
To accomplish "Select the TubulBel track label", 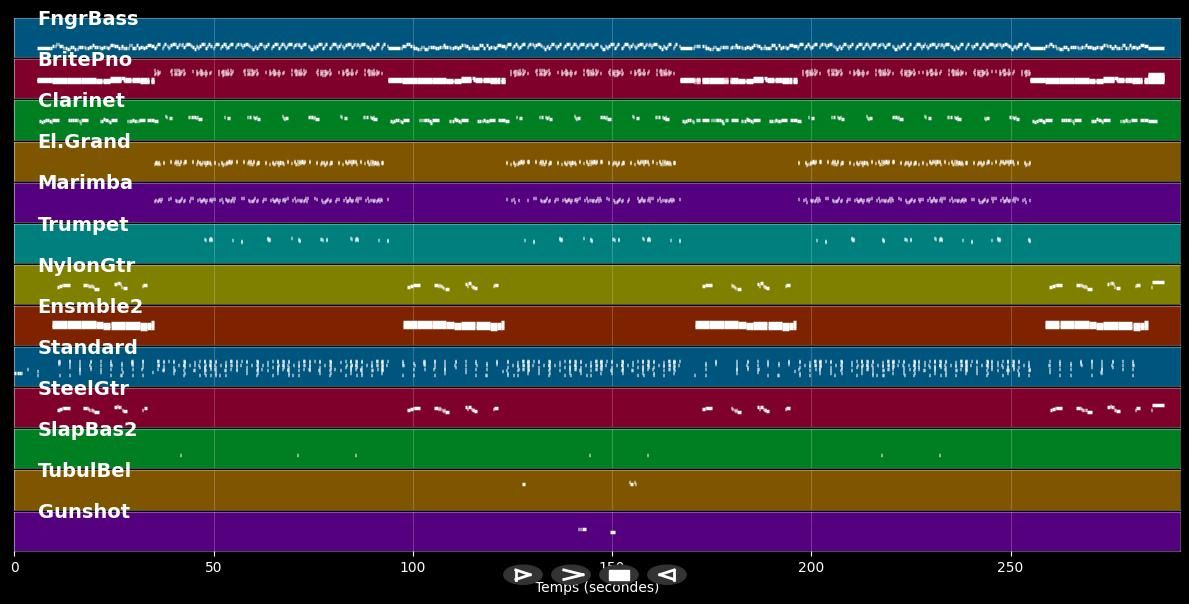I will pos(85,470).
